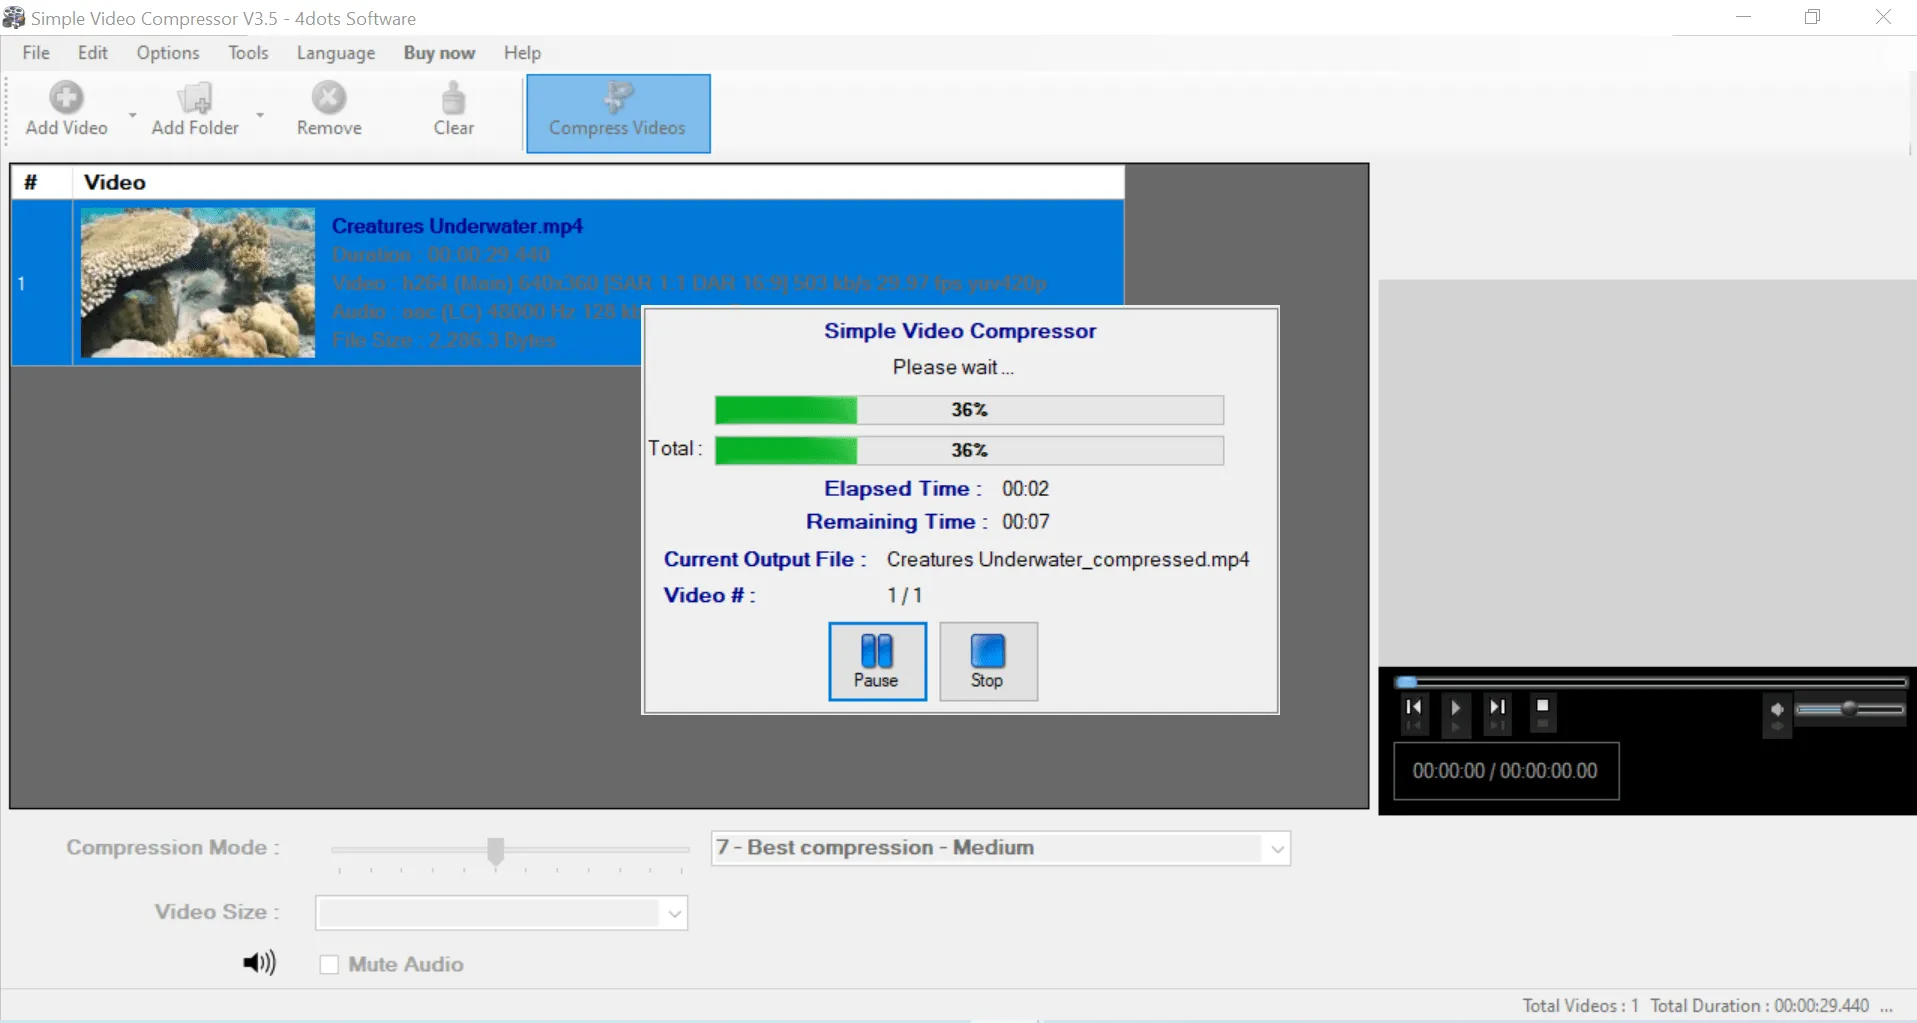Open the Edit menu
The height and width of the screenshot is (1023, 1917).
pyautogui.click(x=93, y=53)
